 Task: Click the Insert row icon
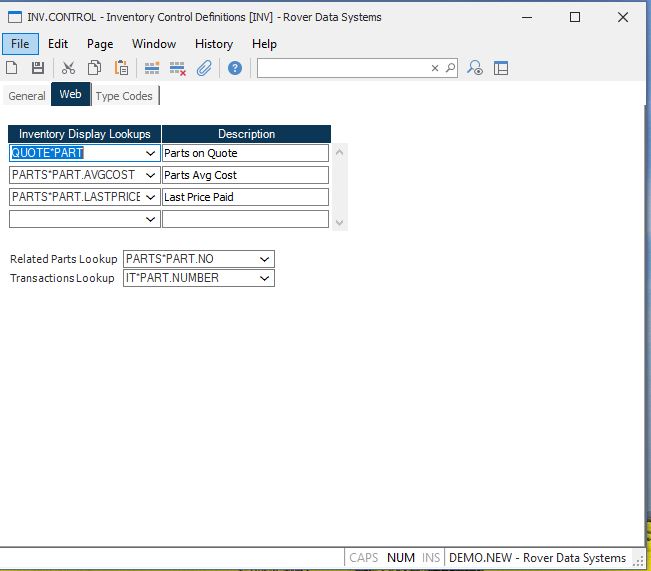152,68
